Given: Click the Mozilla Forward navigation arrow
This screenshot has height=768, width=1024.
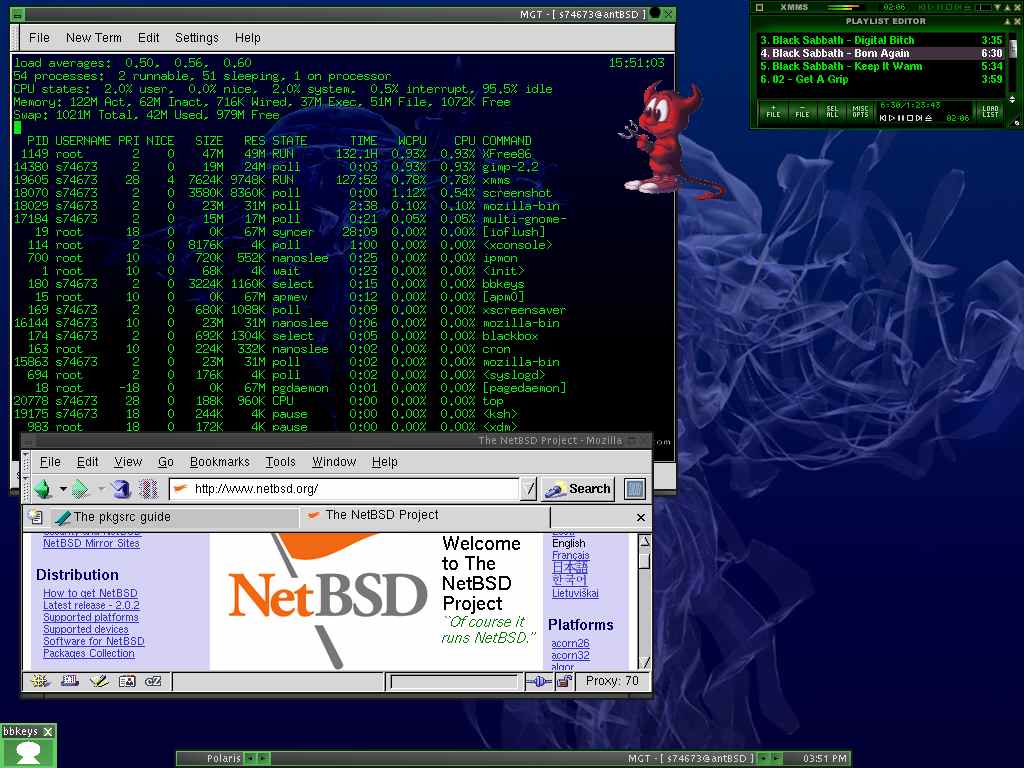Looking at the screenshot, I should tap(80, 489).
